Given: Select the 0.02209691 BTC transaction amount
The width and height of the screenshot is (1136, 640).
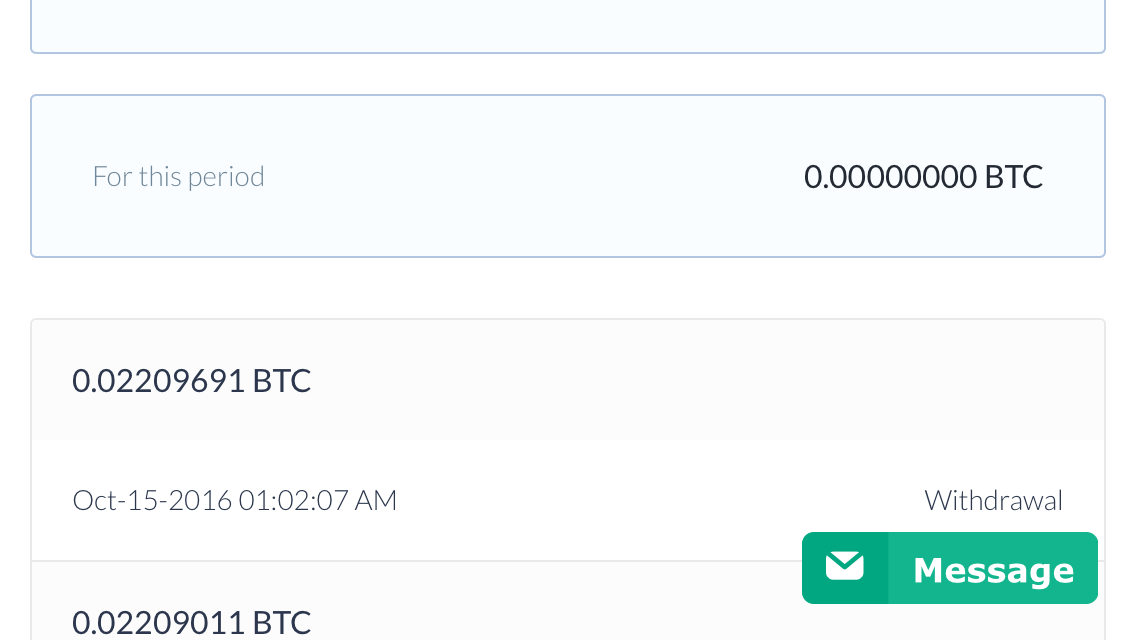Looking at the screenshot, I should (x=191, y=381).
